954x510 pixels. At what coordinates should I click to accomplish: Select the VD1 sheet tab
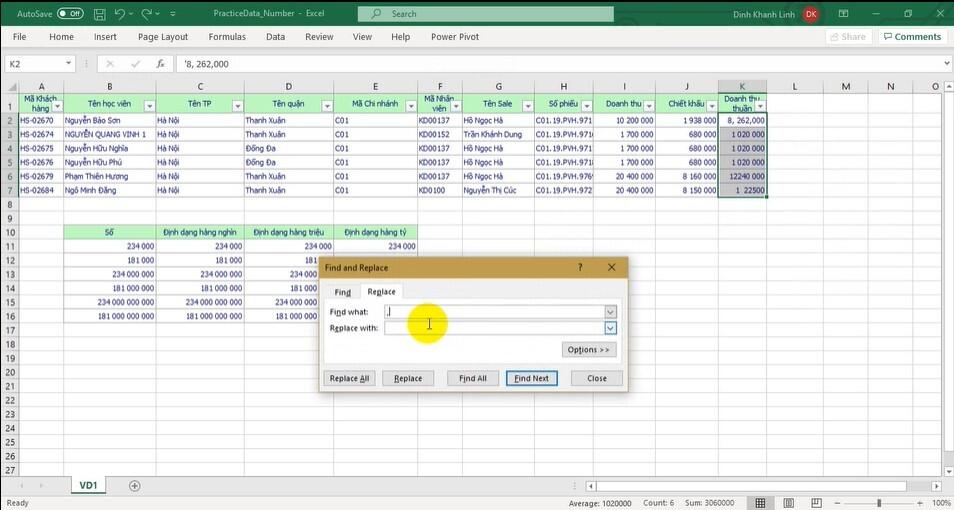(x=88, y=486)
